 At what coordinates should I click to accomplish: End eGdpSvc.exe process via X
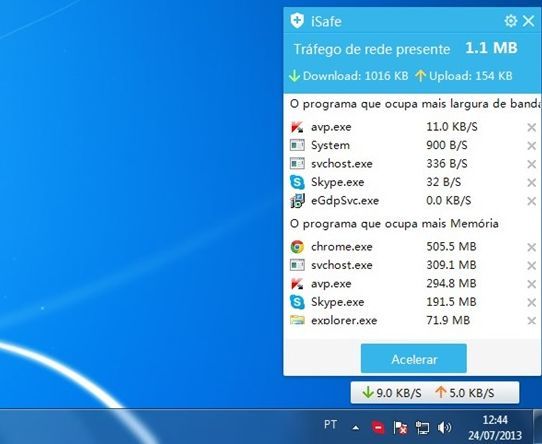pyautogui.click(x=531, y=201)
